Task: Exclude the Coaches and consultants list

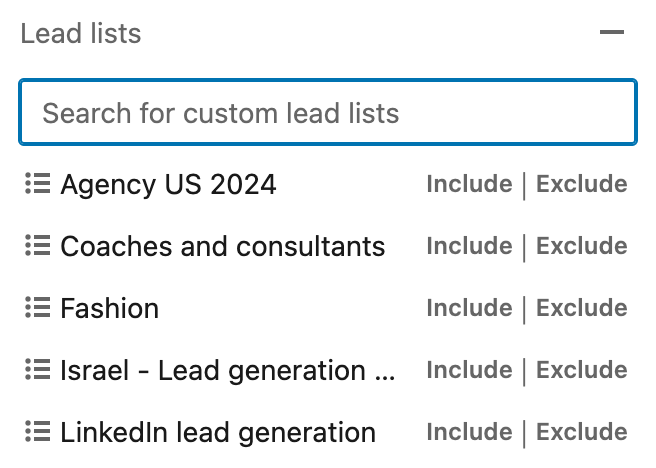Action: pyautogui.click(x=582, y=246)
